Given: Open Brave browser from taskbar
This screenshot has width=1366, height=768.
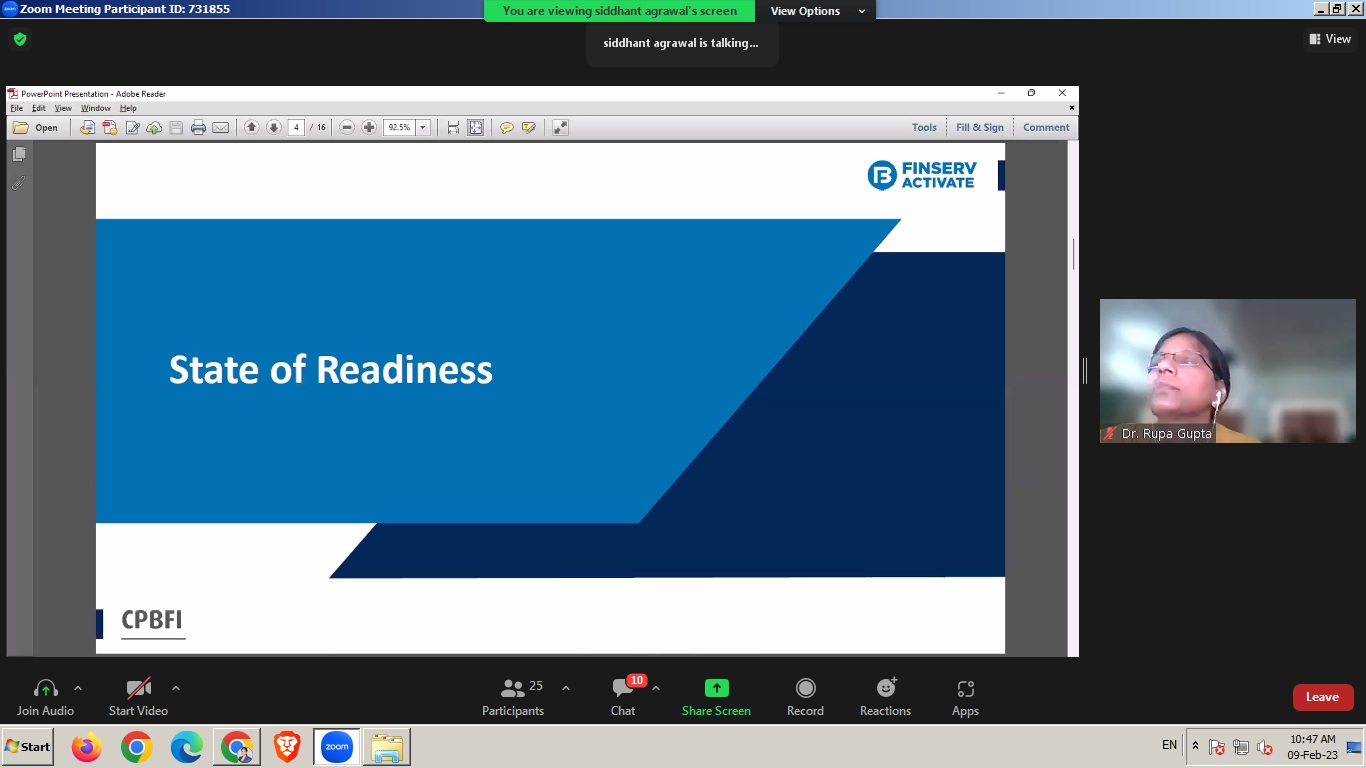Looking at the screenshot, I should pyautogui.click(x=287, y=747).
